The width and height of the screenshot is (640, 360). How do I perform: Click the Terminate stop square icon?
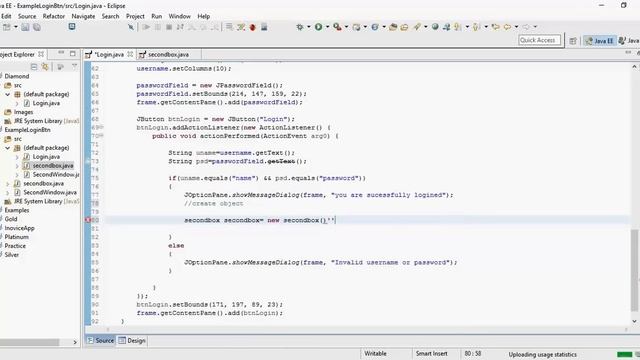coord(169,27)
